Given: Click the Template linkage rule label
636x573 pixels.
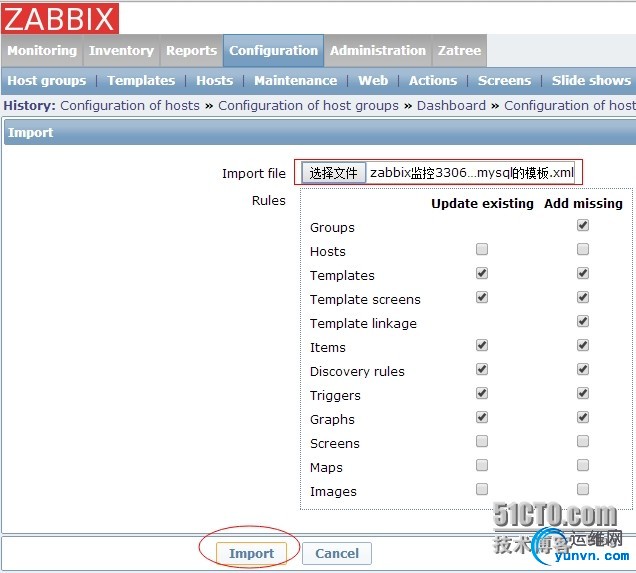Looking at the screenshot, I should coord(363,324).
